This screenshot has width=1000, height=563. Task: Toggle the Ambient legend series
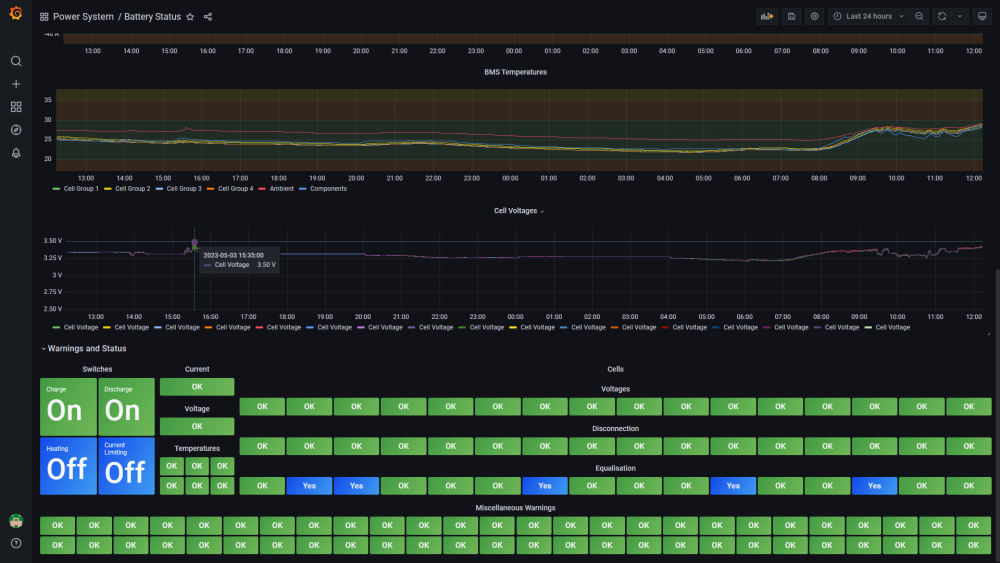tap(276, 189)
